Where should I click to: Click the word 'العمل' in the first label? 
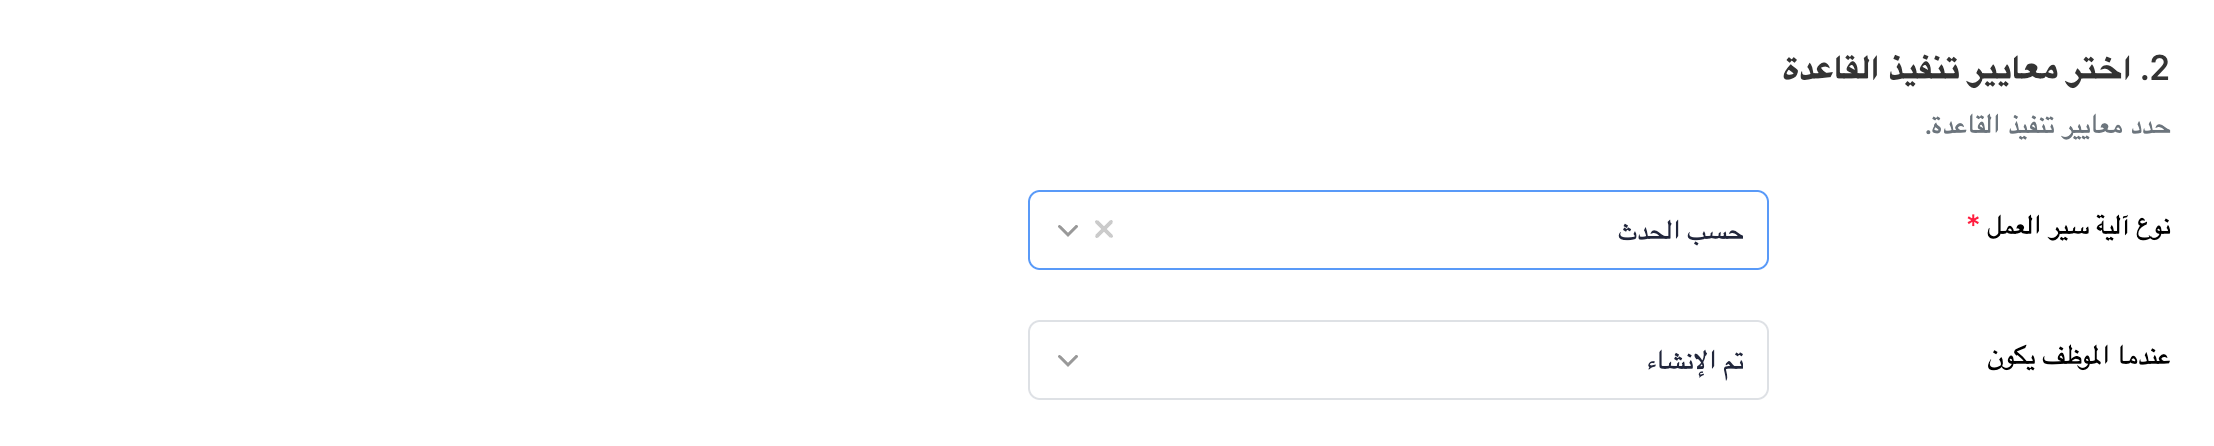(x=2013, y=228)
